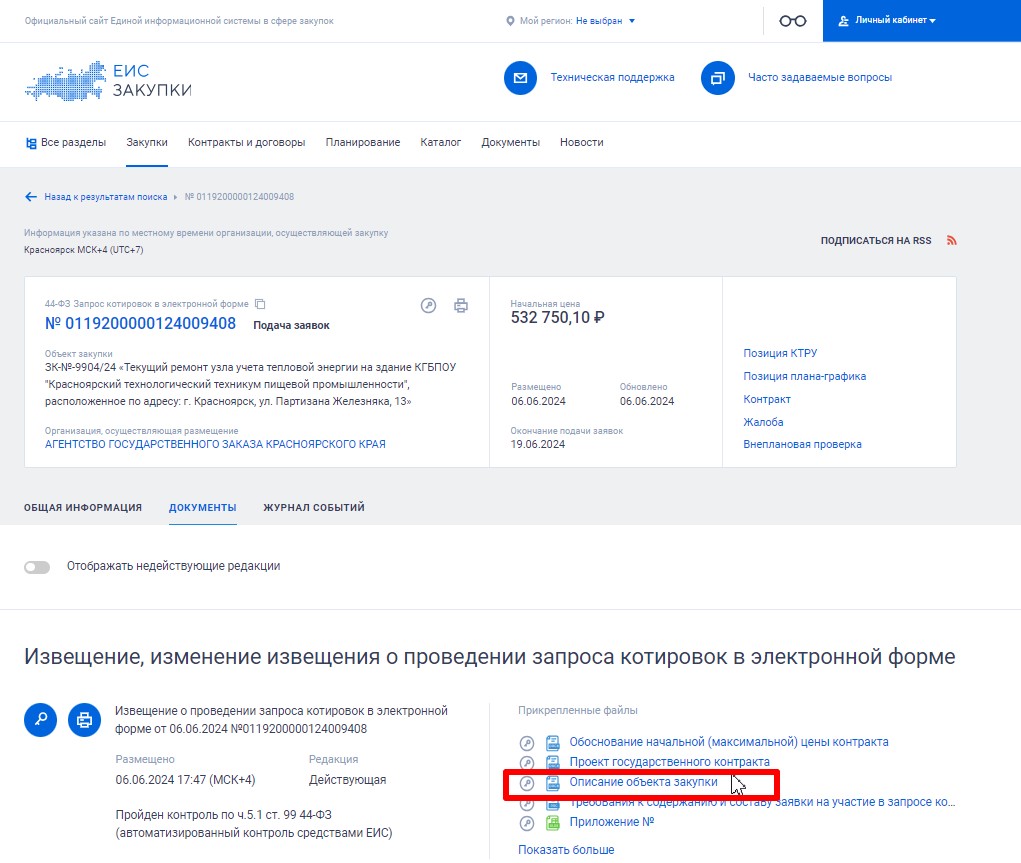Download Проект государственного контракта file
Screen dimensions: 1021x863
(x=669, y=762)
